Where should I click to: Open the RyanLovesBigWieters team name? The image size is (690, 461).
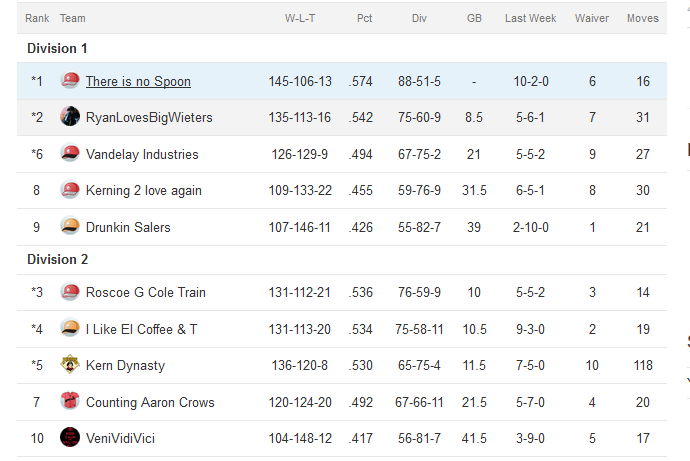[149, 117]
